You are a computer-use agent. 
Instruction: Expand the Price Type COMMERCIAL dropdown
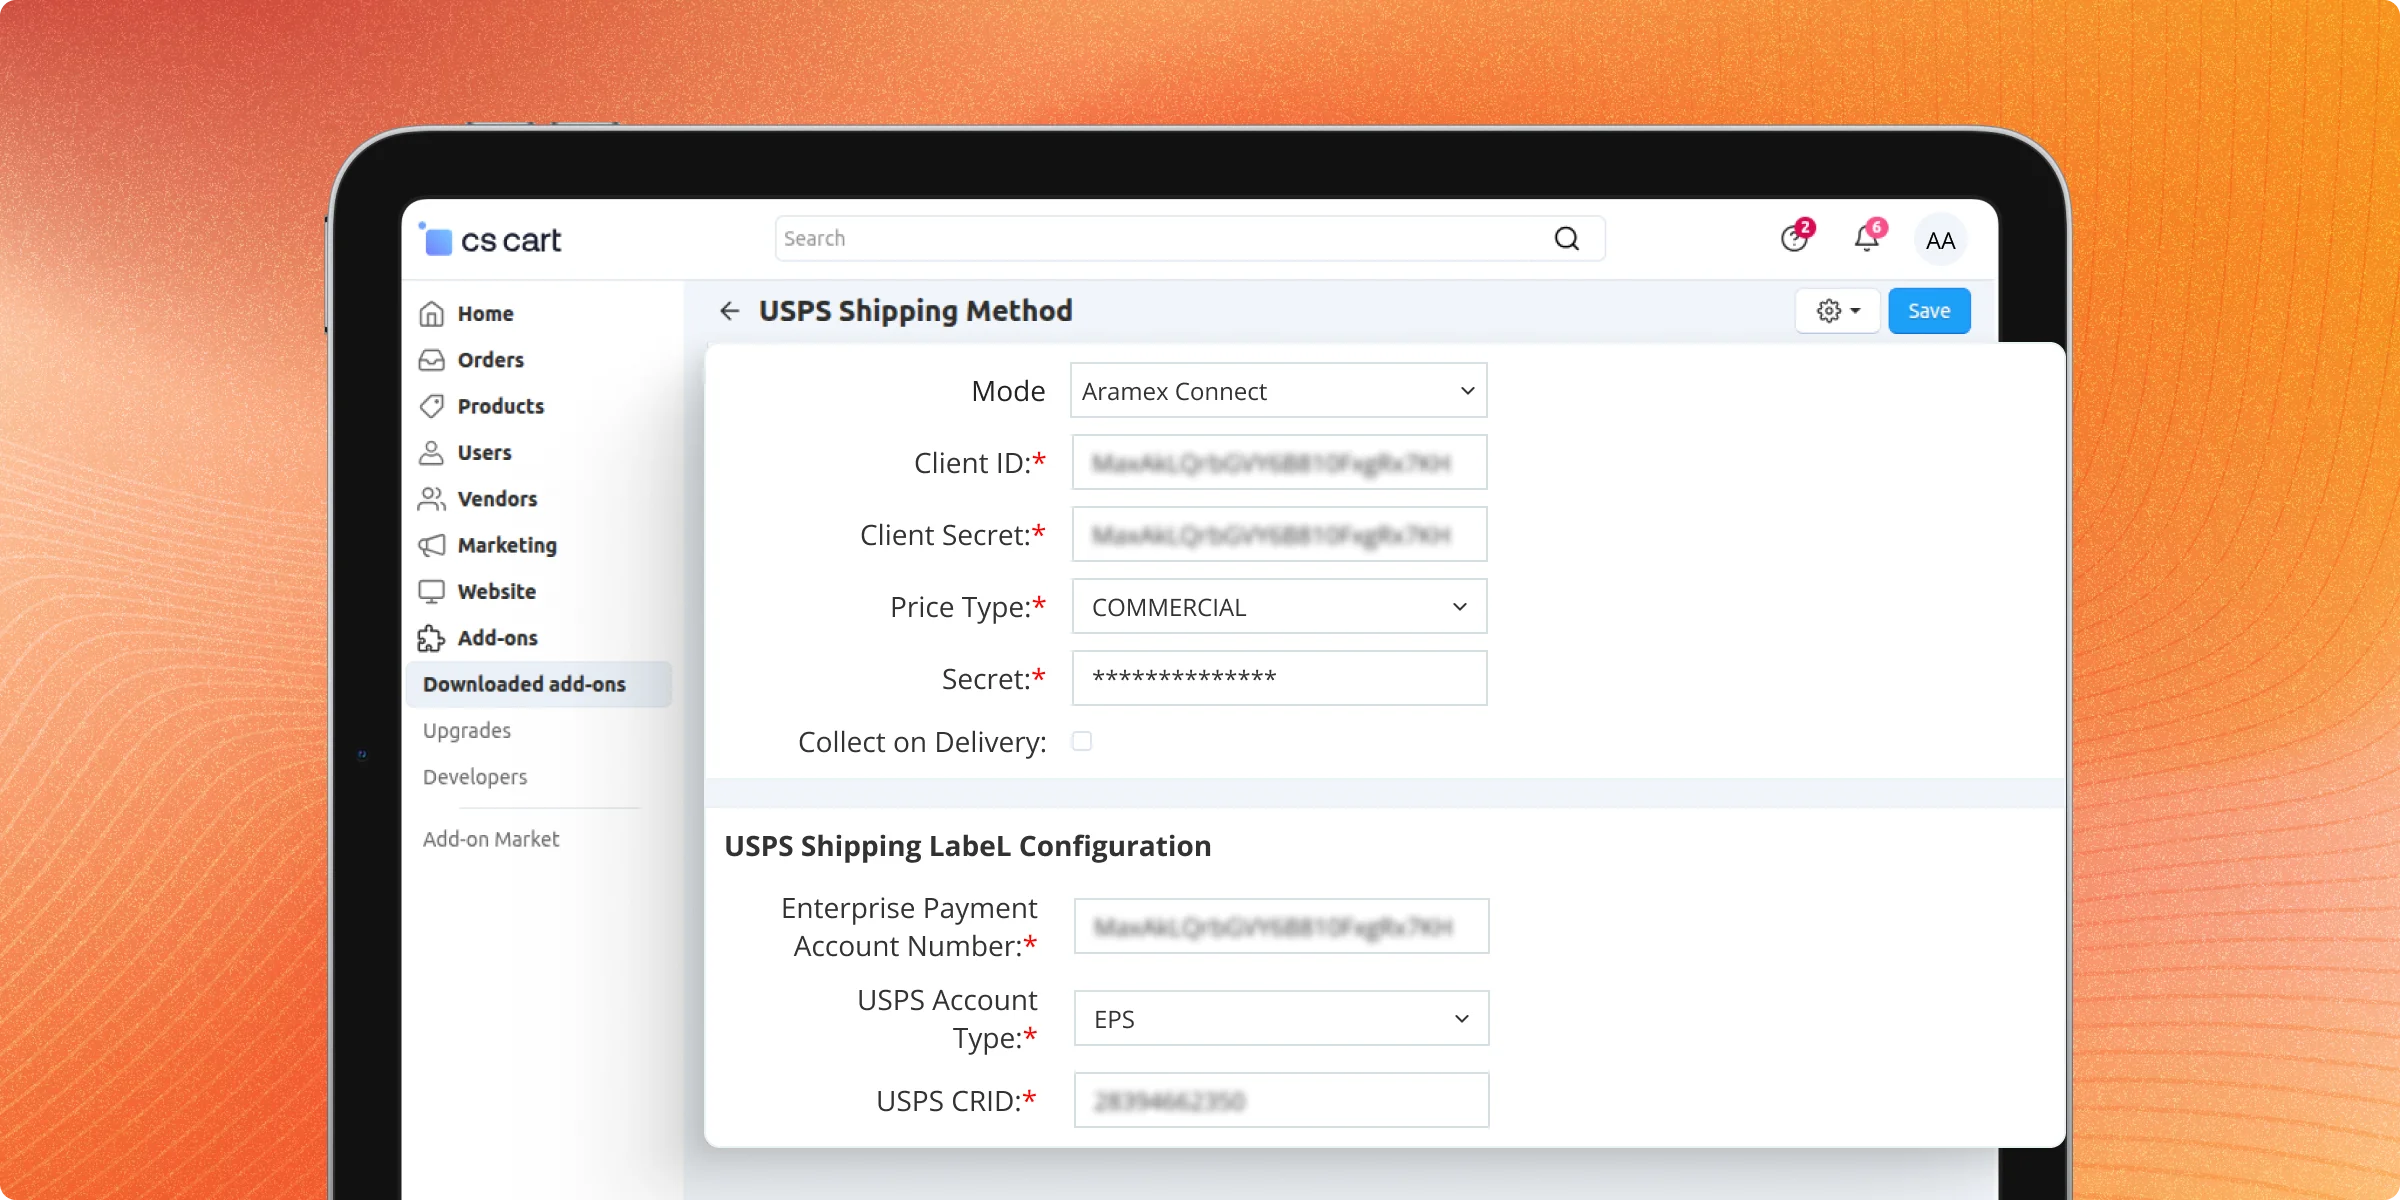pyautogui.click(x=1278, y=607)
